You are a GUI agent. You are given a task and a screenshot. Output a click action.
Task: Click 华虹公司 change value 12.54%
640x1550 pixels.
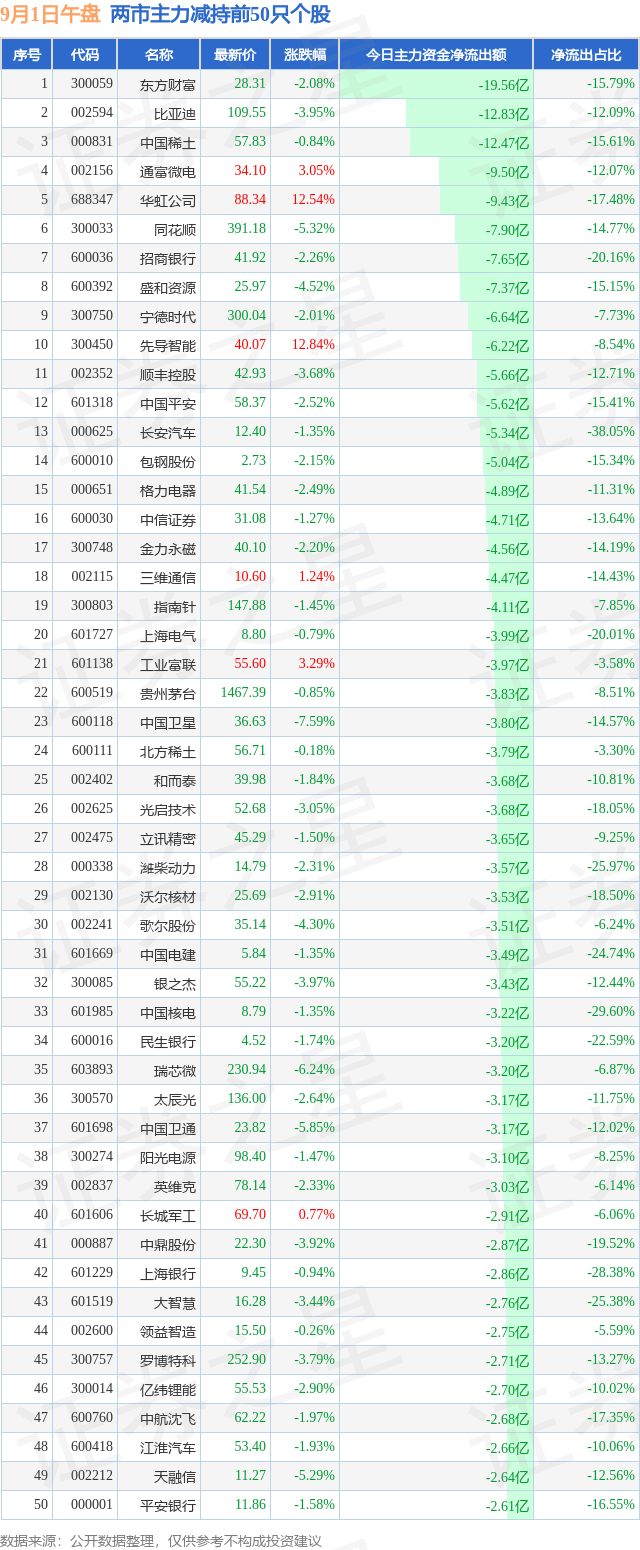pyautogui.click(x=313, y=200)
